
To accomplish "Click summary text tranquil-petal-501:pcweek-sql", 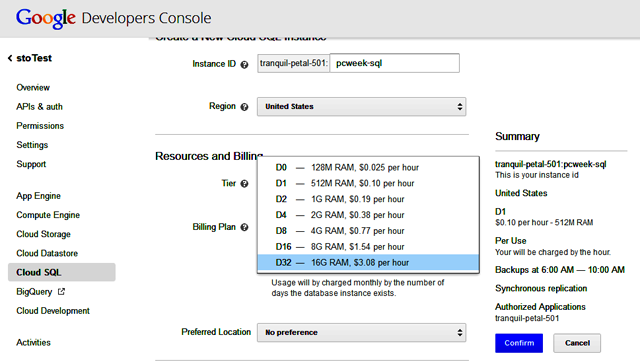I will point(551,164).
